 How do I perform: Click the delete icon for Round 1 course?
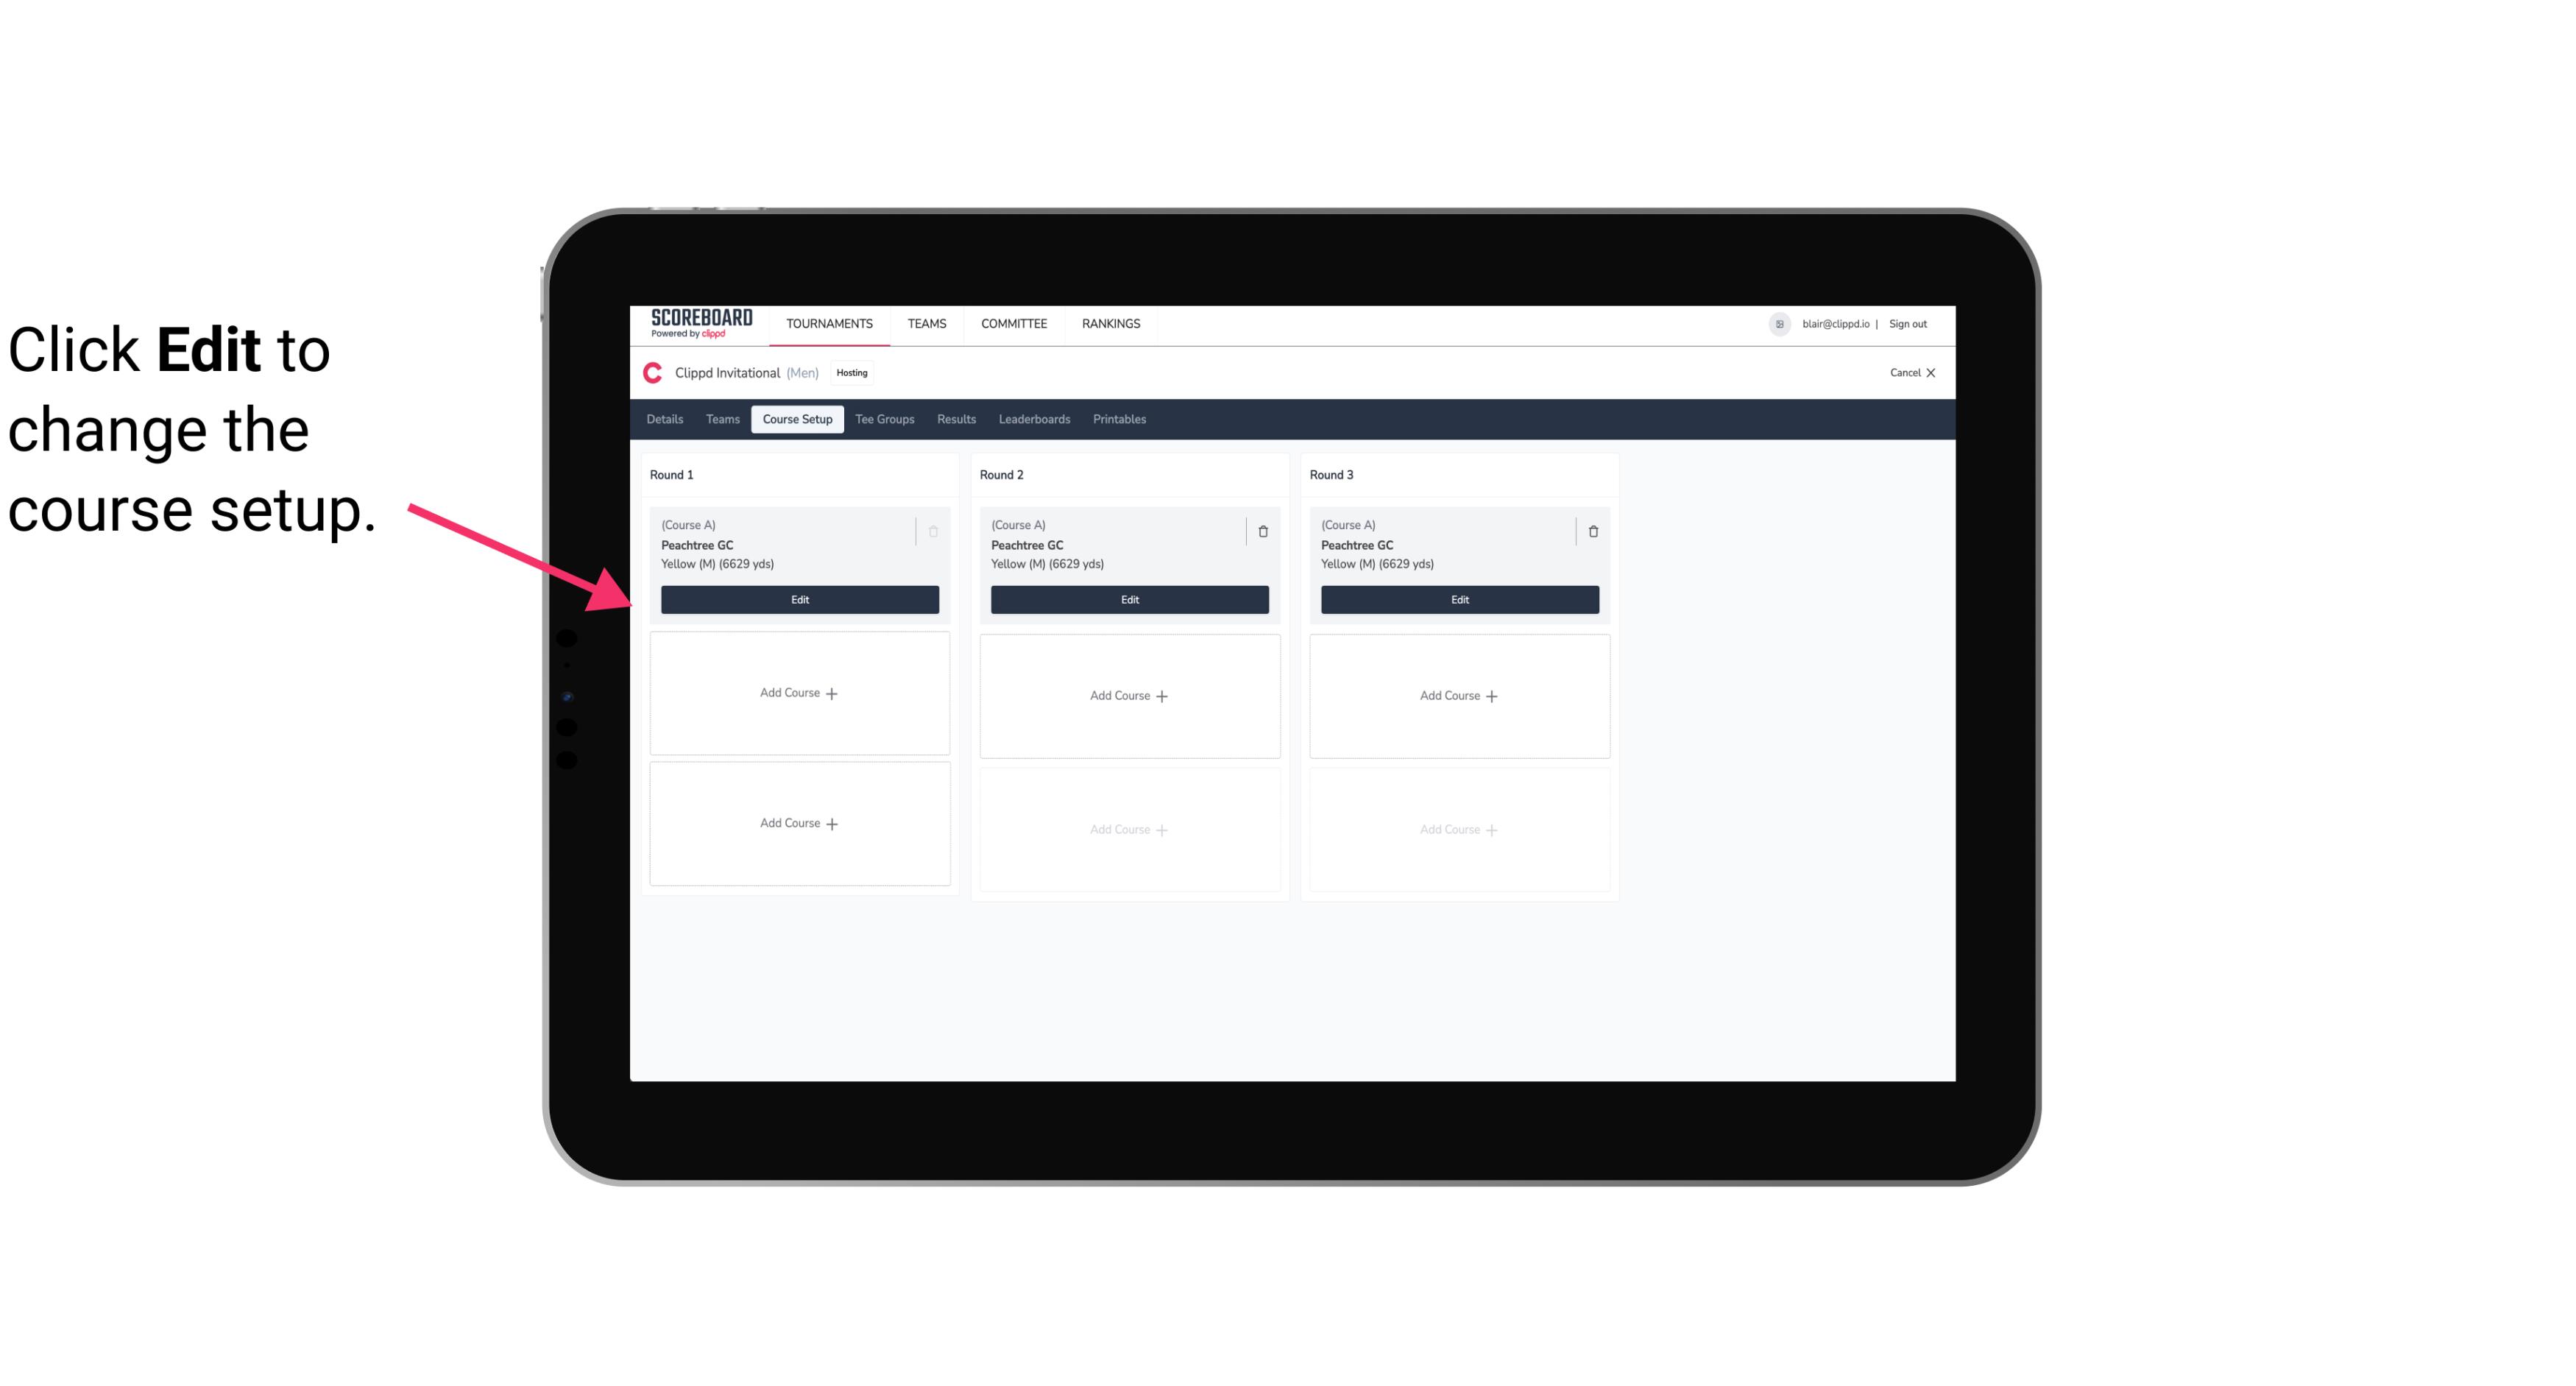coord(935,531)
